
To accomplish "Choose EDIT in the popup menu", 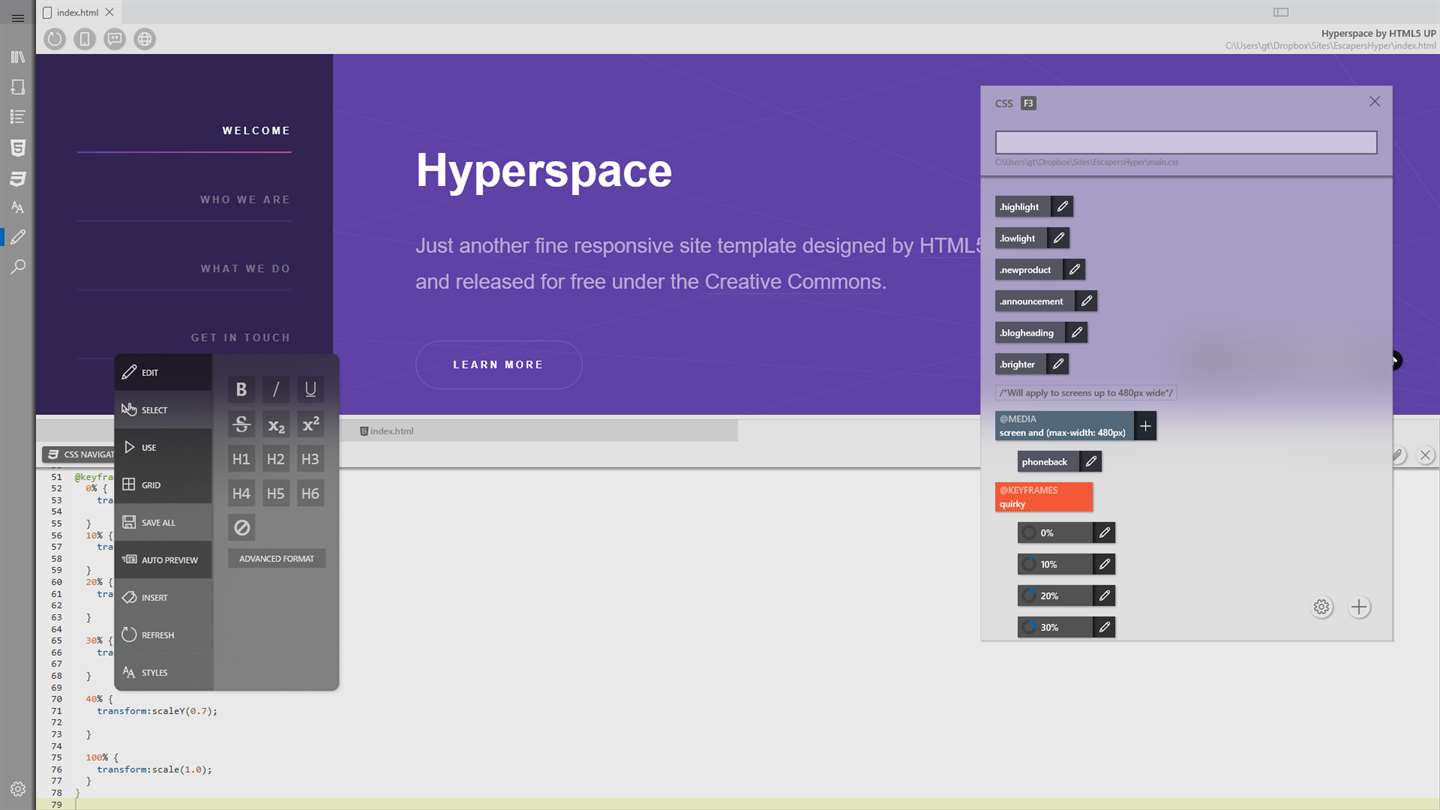I will point(163,372).
